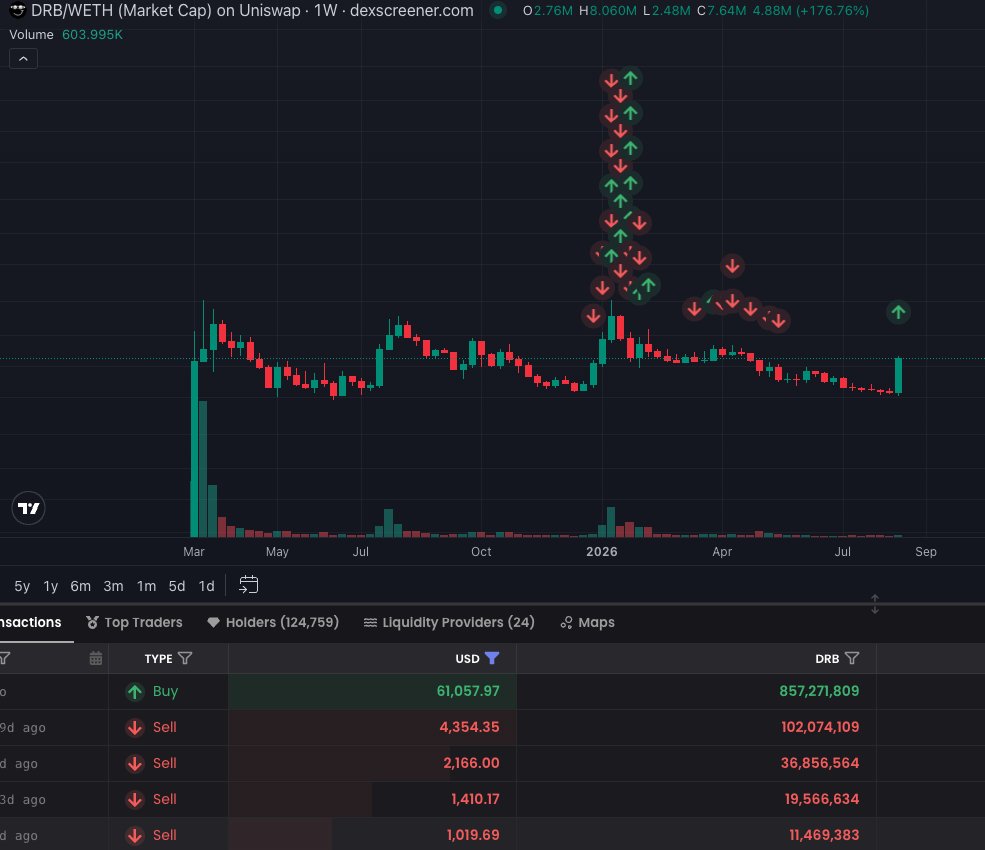Click the USD value 61,057.97
The image size is (985, 850).
tap(468, 691)
